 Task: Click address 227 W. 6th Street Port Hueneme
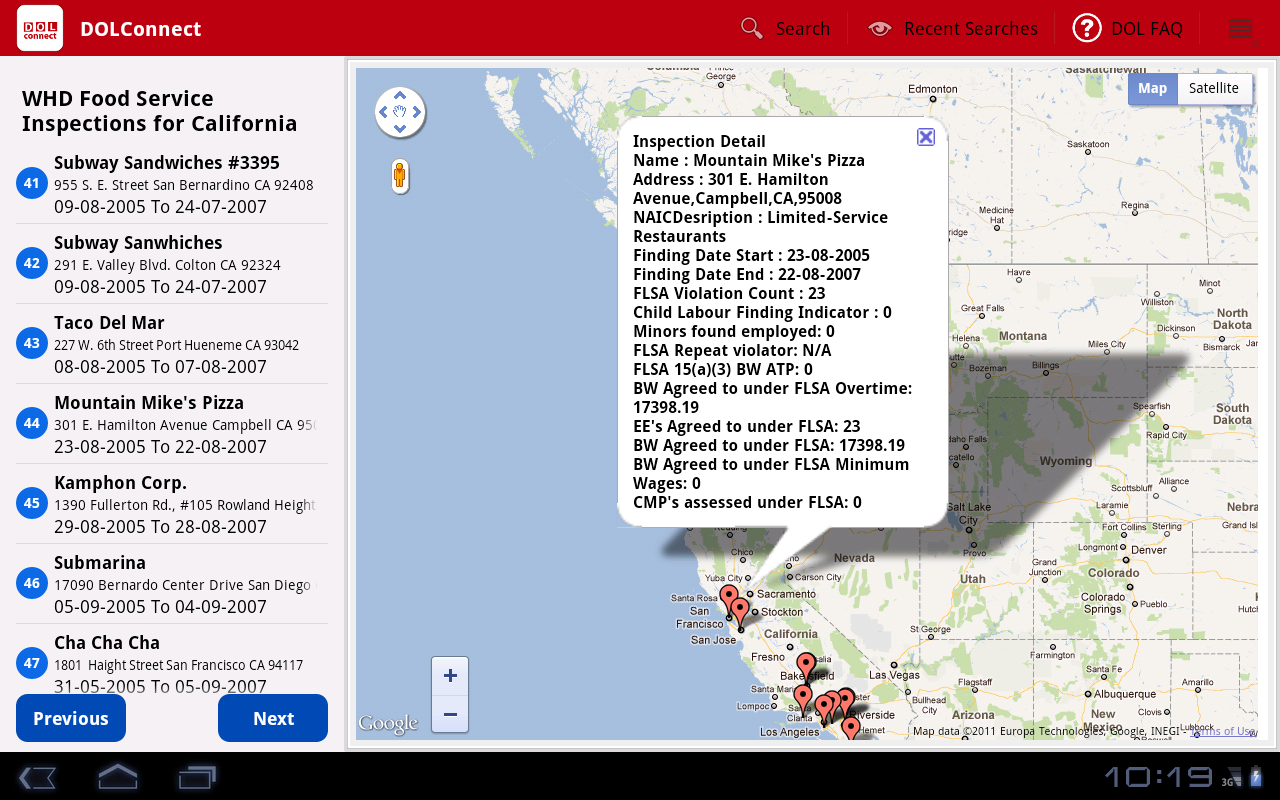pyautogui.click(x=176, y=345)
